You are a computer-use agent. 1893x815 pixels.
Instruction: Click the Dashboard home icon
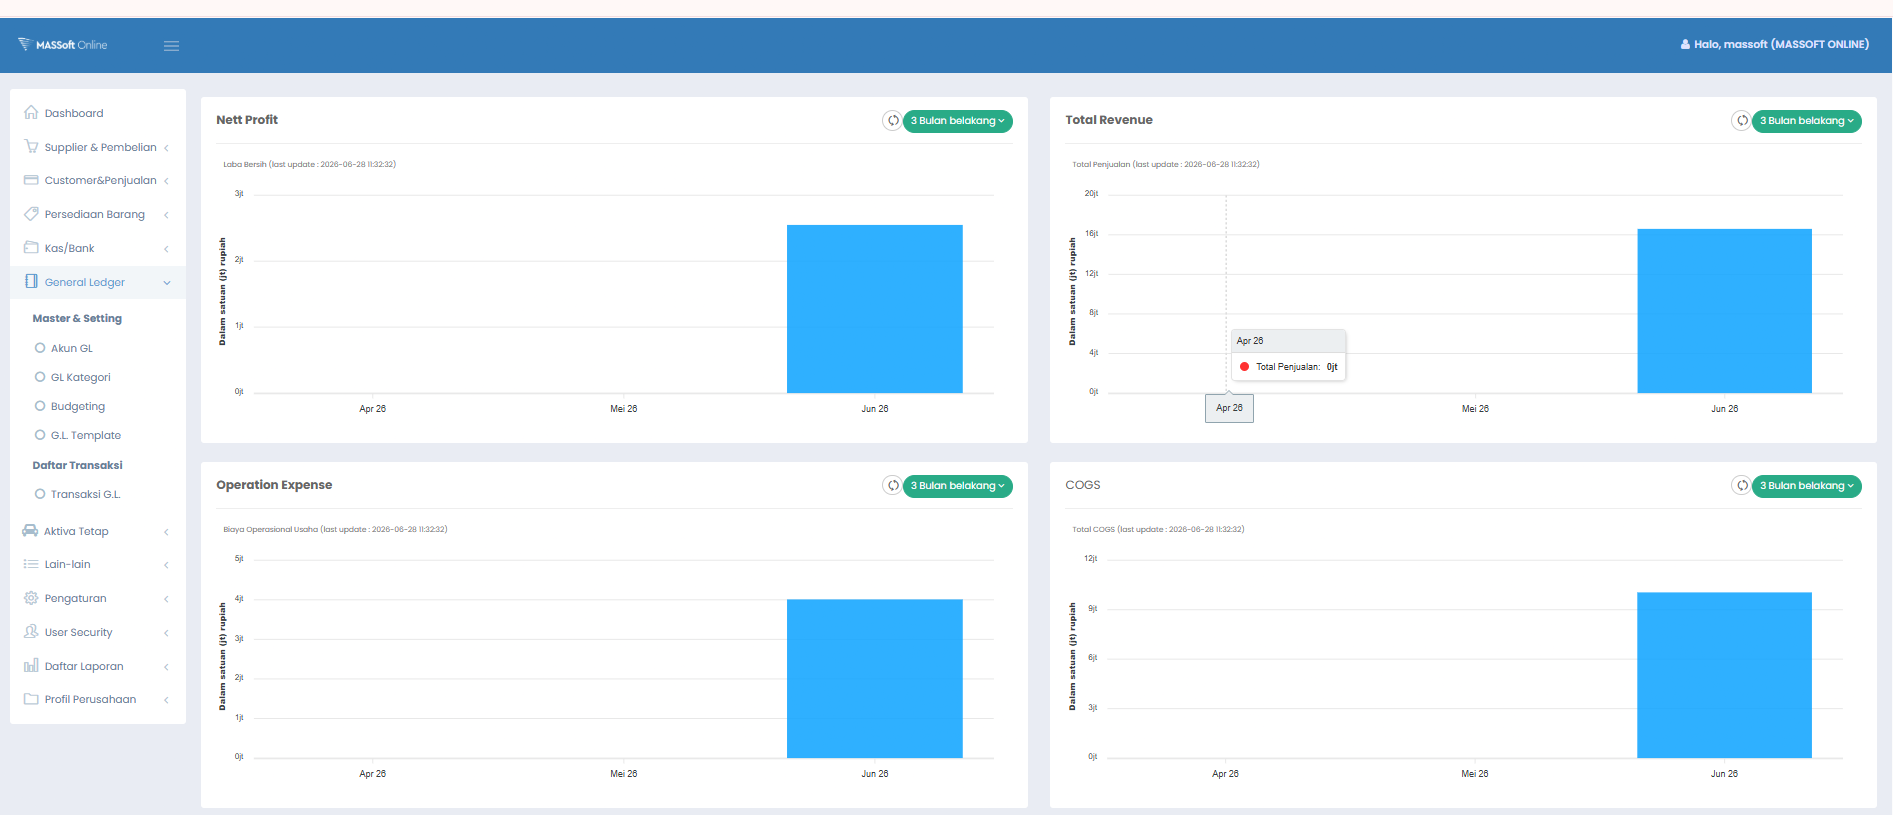(31, 113)
